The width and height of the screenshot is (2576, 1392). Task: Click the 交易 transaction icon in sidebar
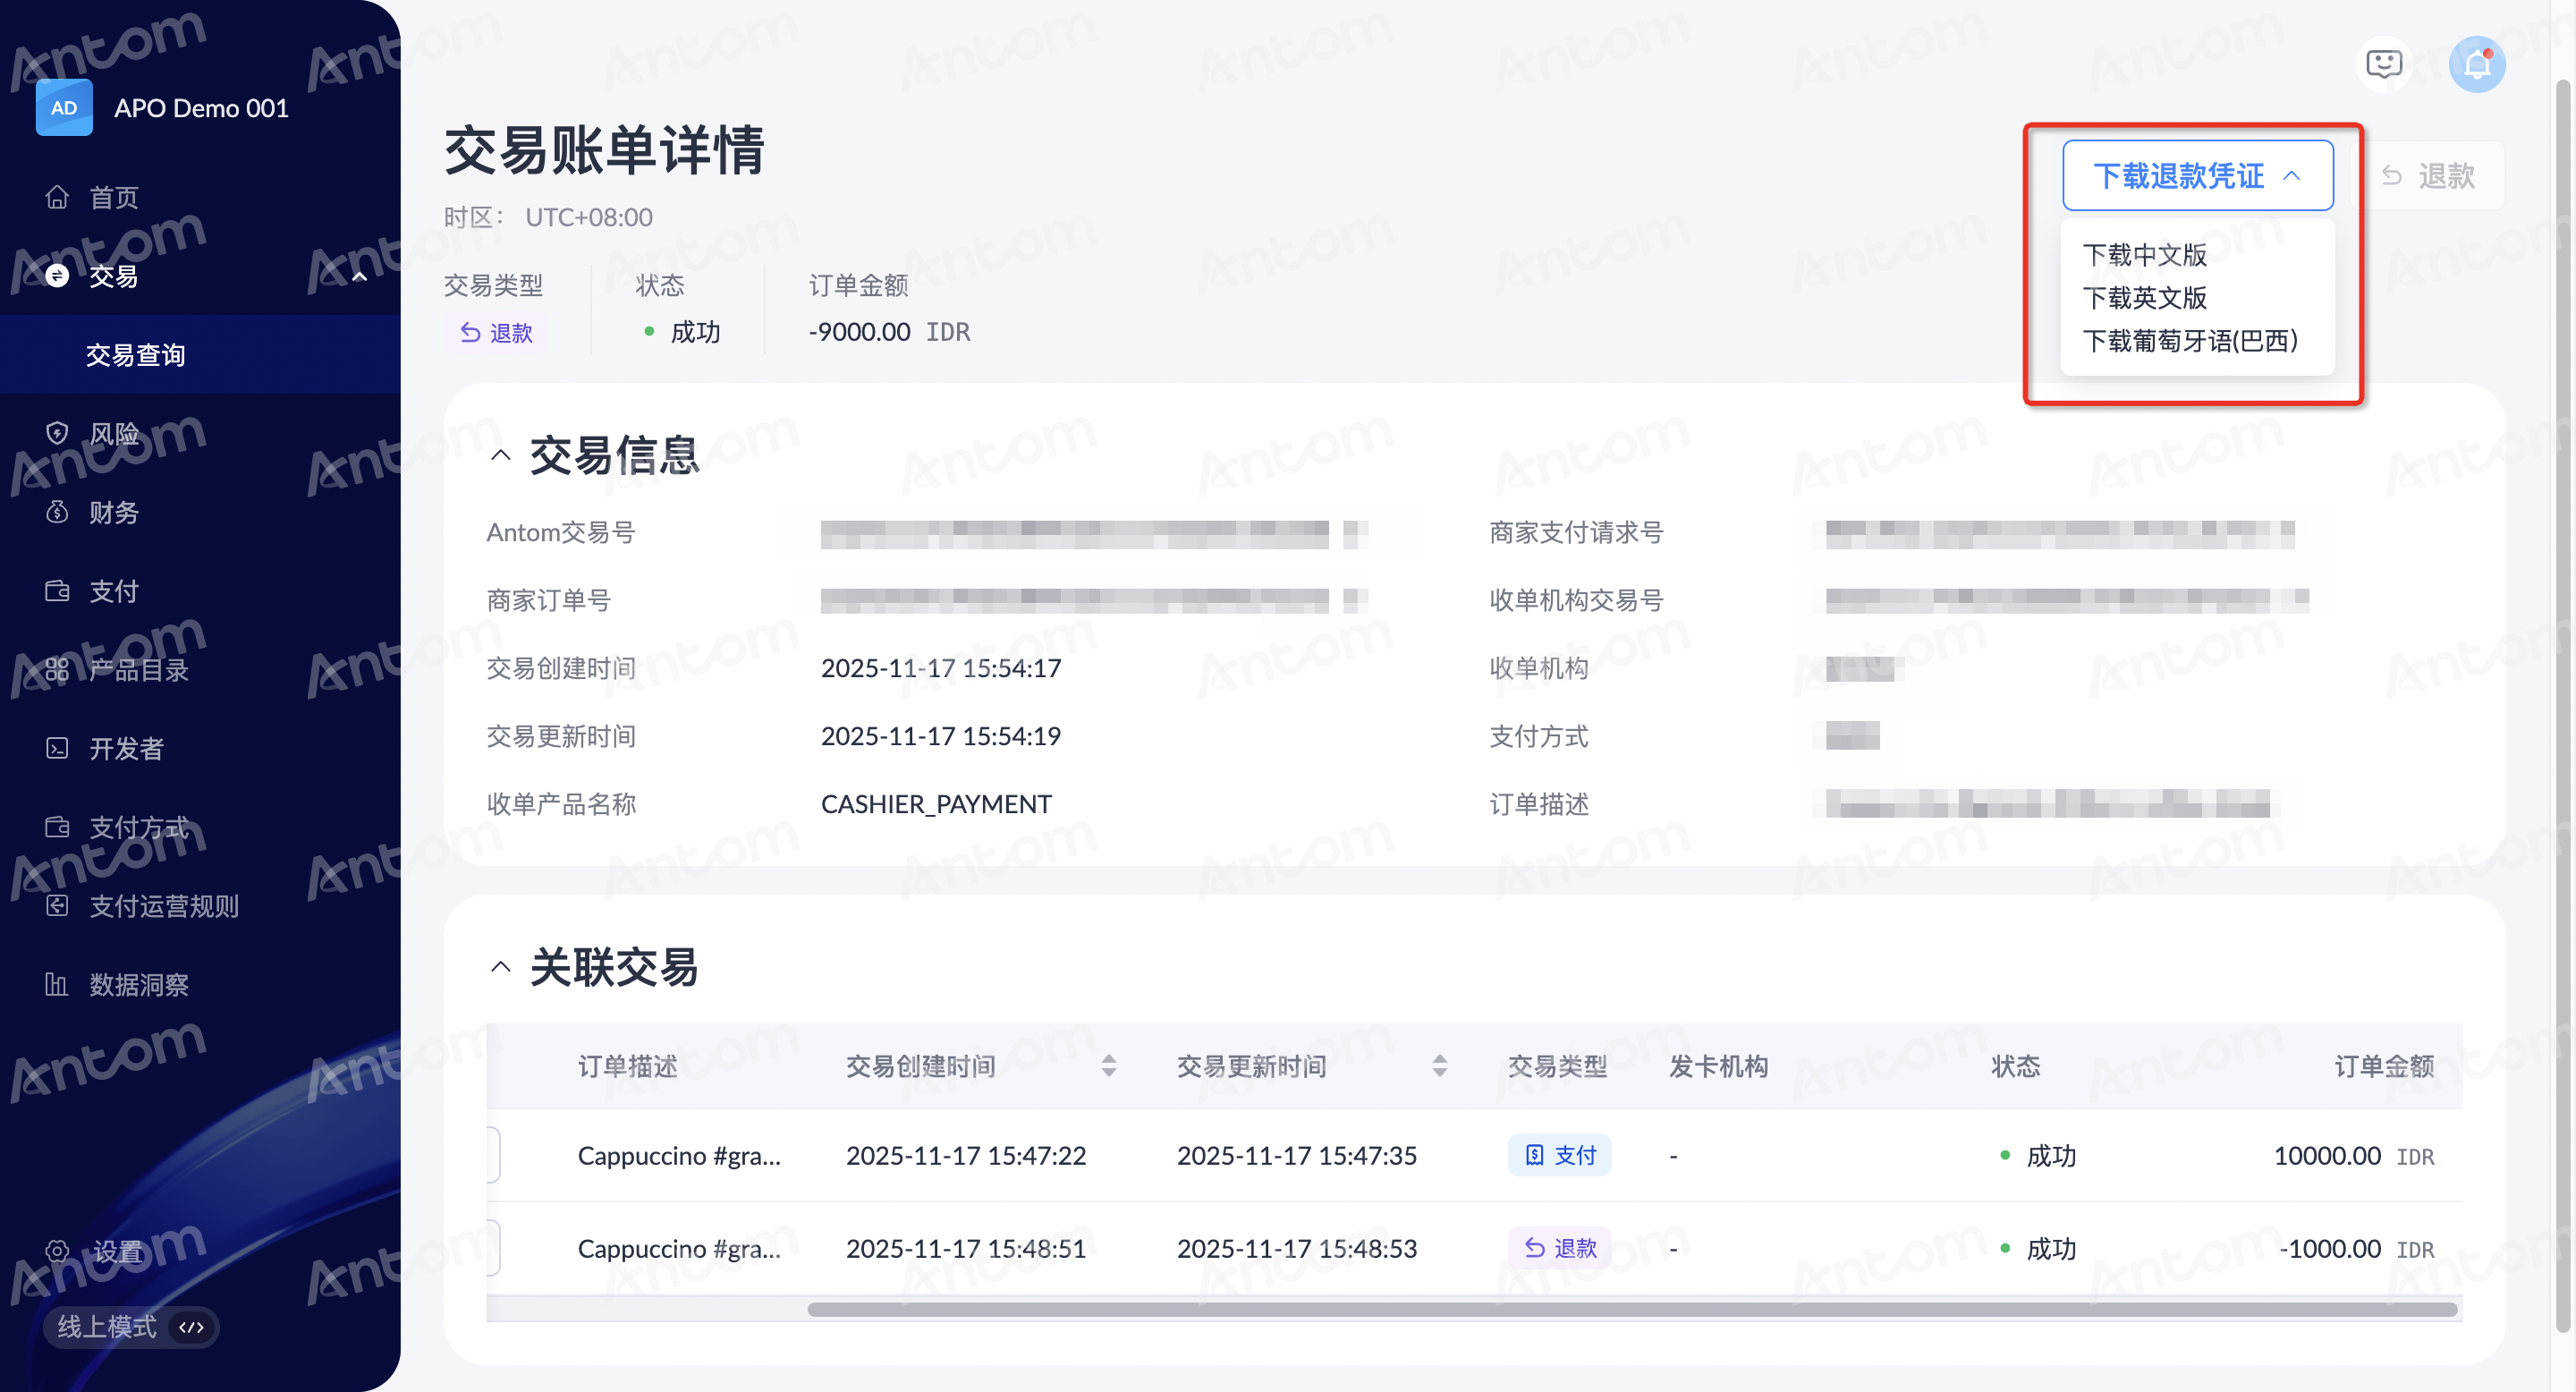click(57, 276)
